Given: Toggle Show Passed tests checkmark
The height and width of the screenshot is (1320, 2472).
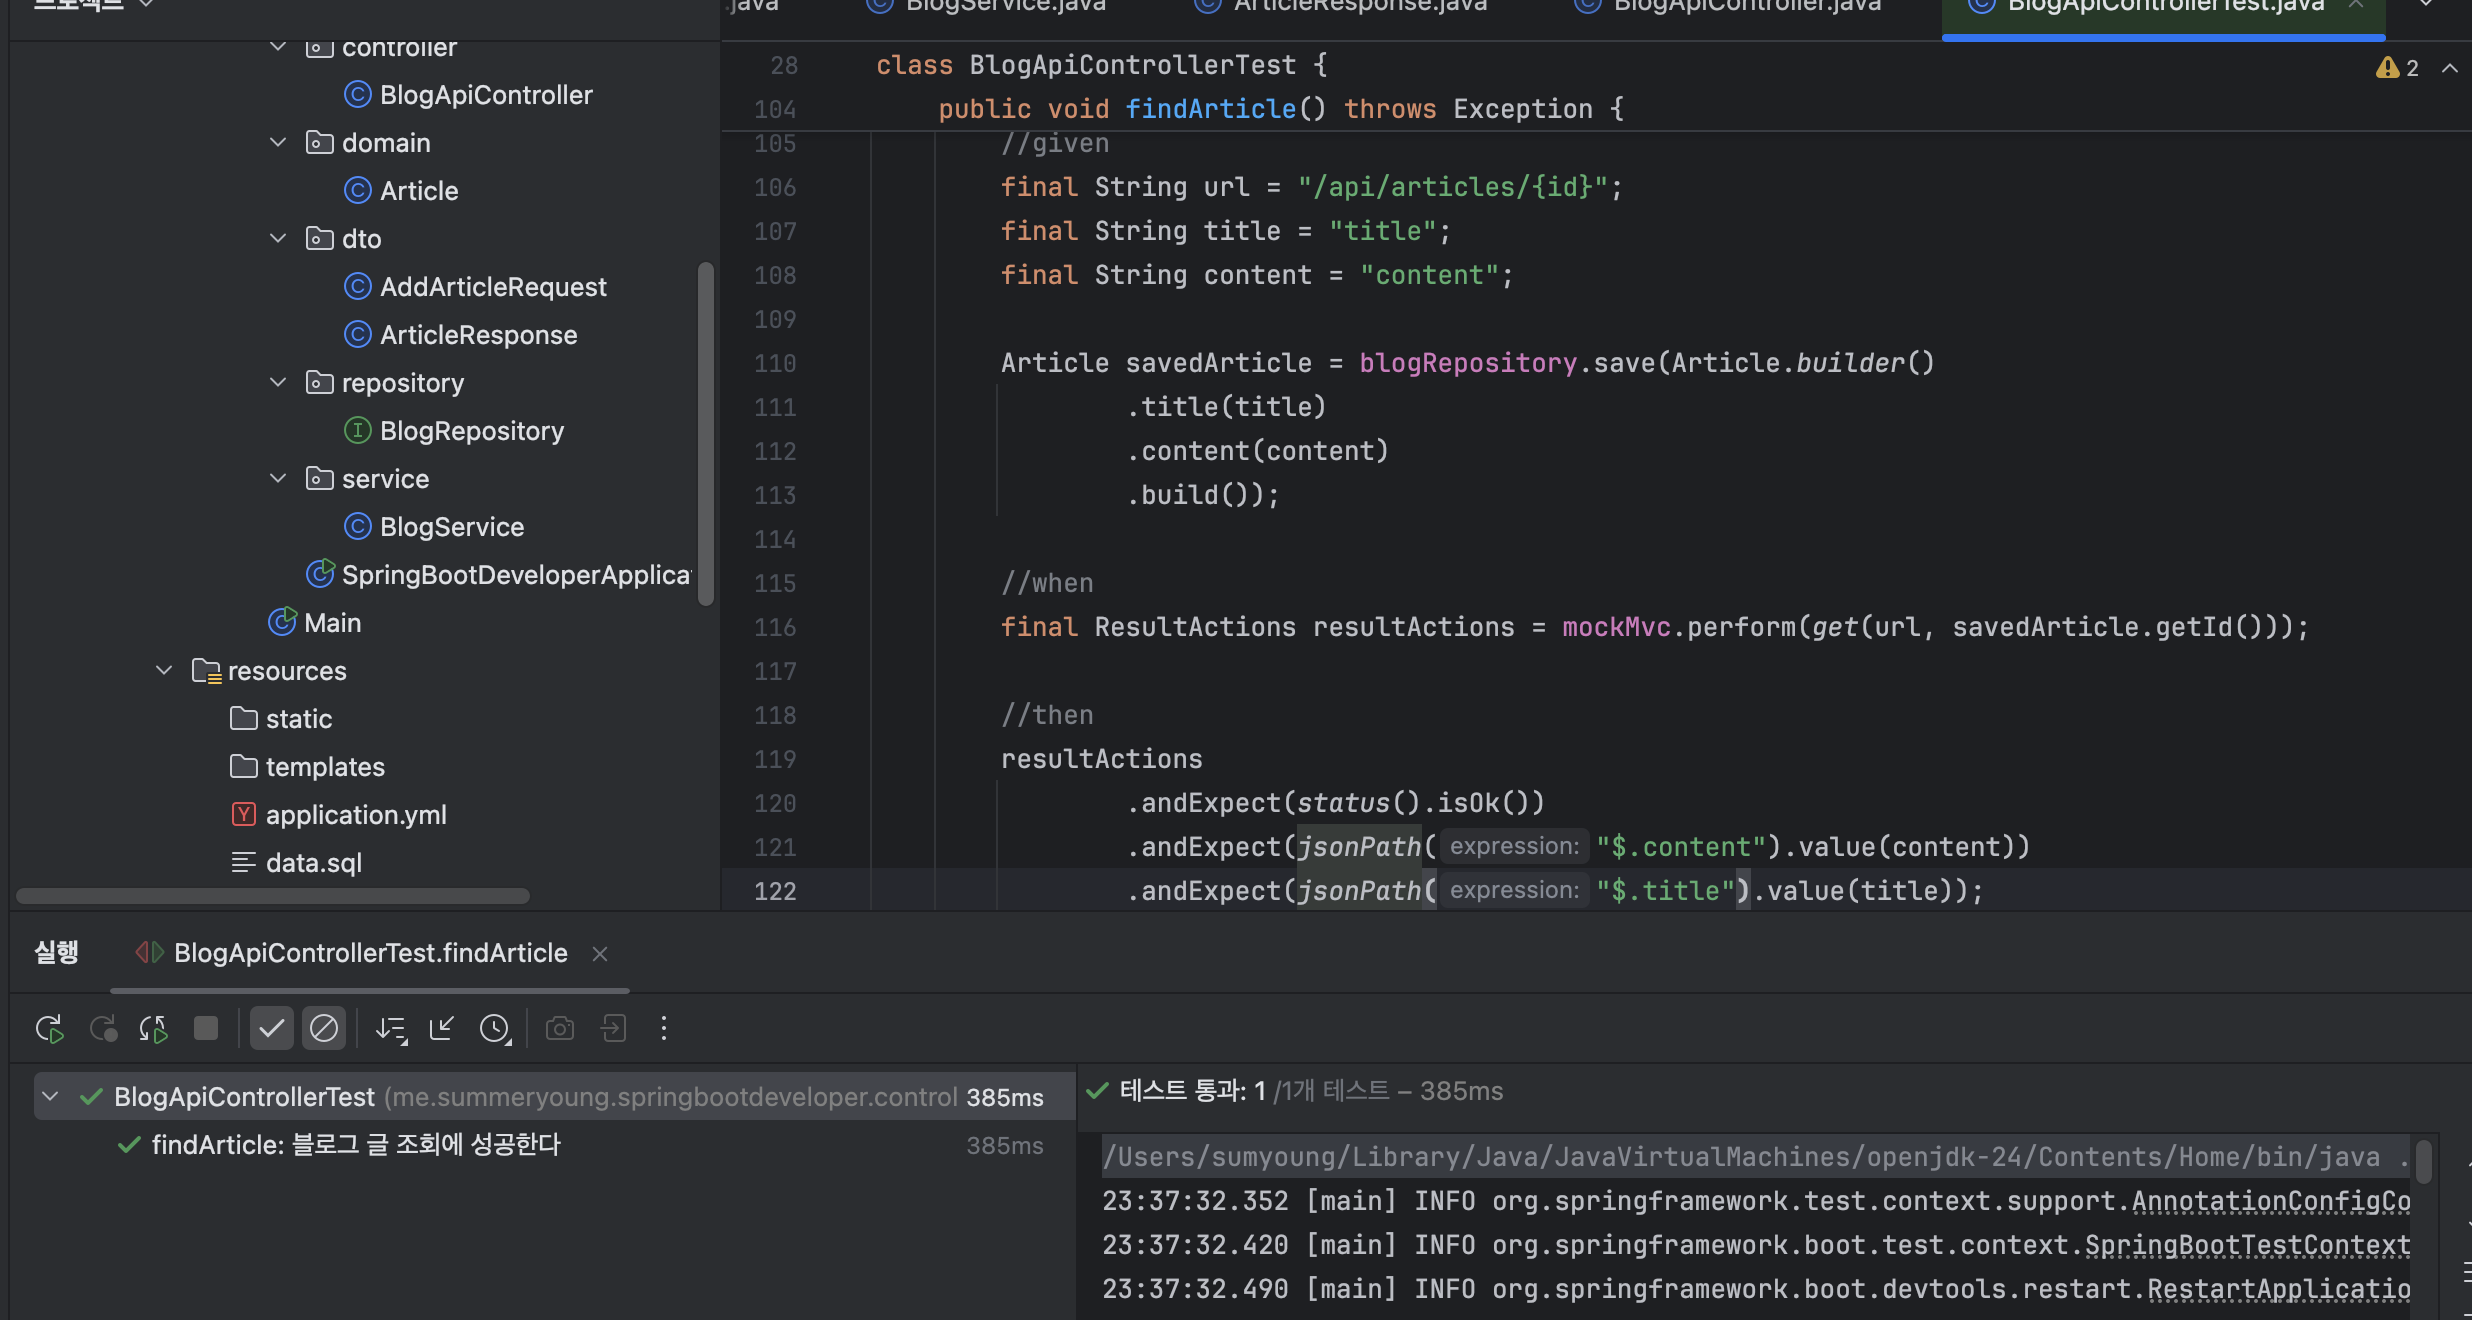Looking at the screenshot, I should tap(271, 1028).
